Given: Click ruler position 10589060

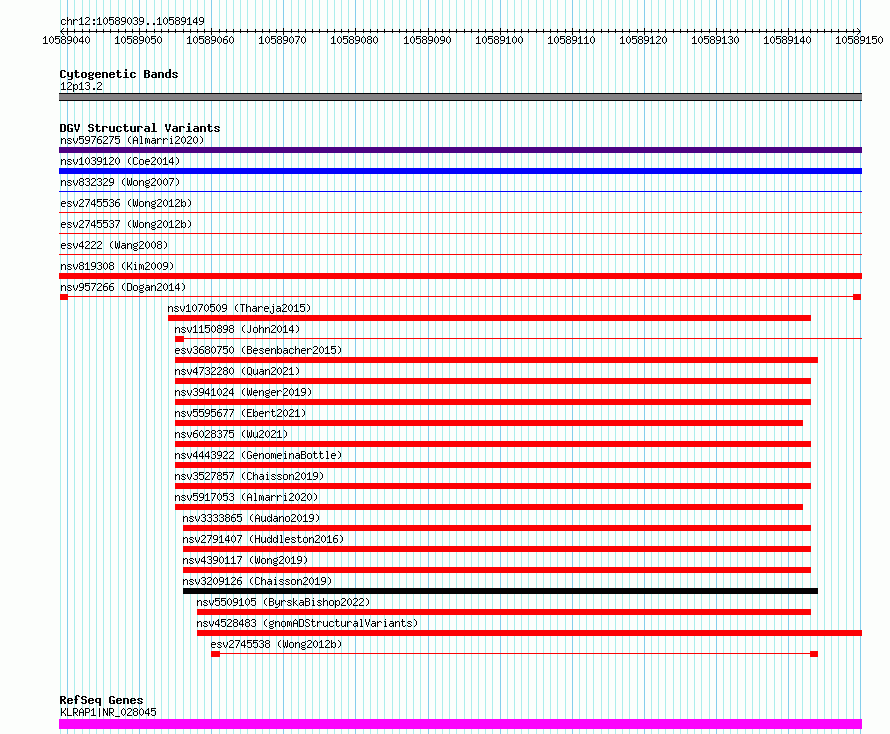Looking at the screenshot, I should pos(211,40).
